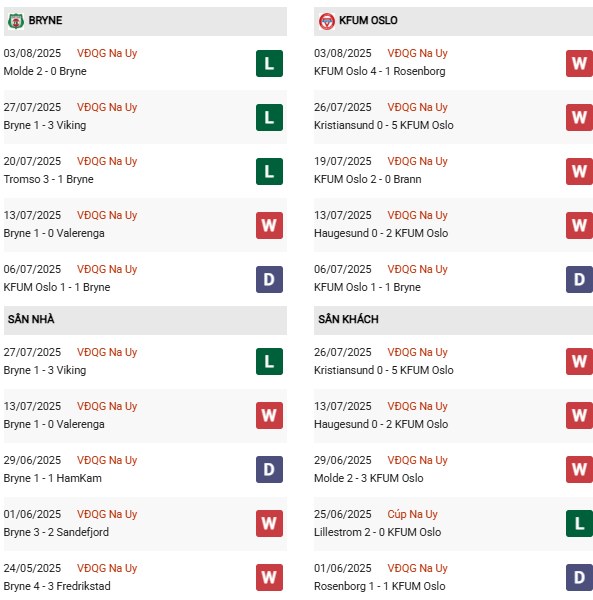Click the D badge for Rosenborg 1 - 1 KFUM Oslo
Image resolution: width=593 pixels, height=600 pixels.
tap(579, 577)
